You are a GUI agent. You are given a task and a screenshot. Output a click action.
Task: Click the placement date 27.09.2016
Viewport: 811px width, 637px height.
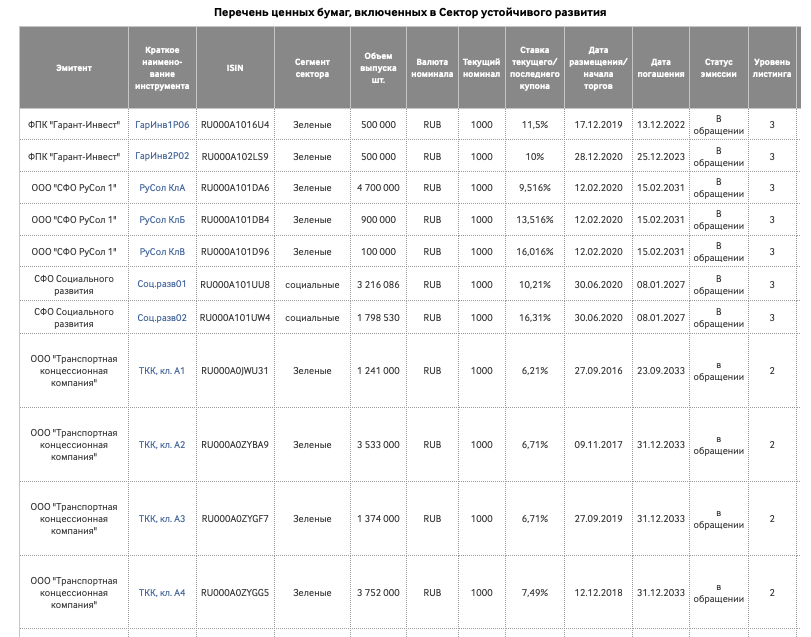coord(598,371)
